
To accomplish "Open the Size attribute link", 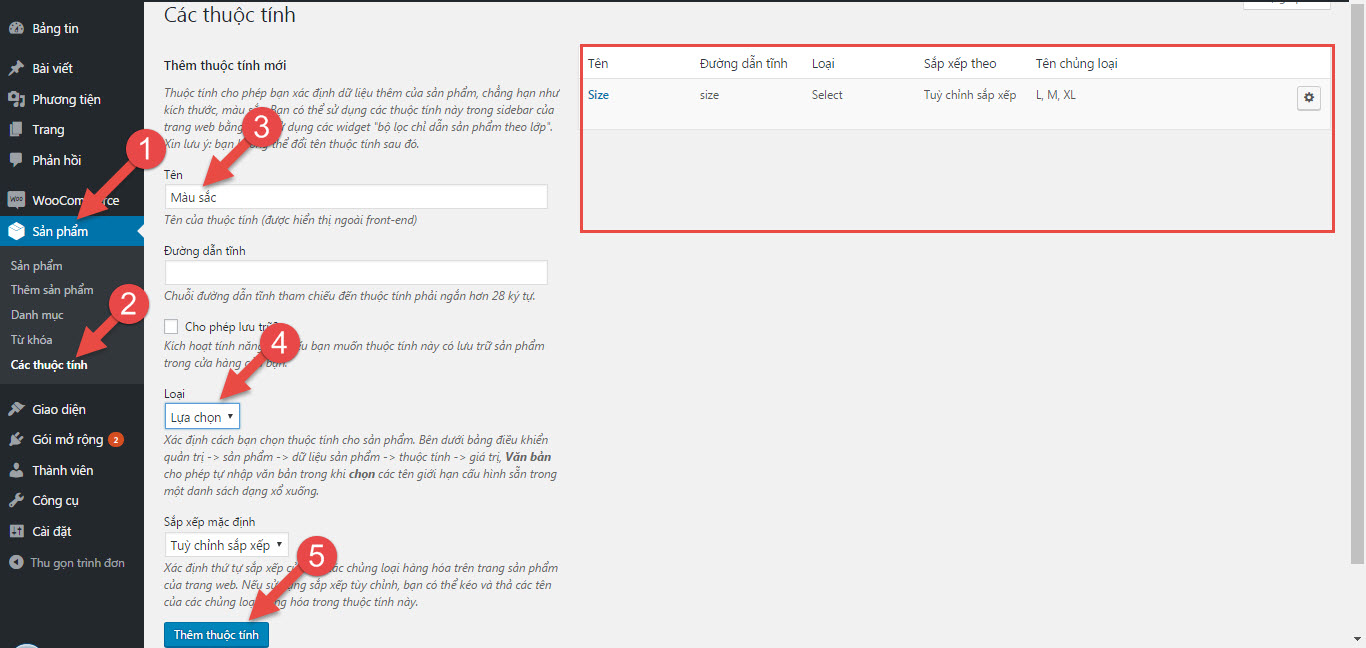I will click(x=598, y=95).
